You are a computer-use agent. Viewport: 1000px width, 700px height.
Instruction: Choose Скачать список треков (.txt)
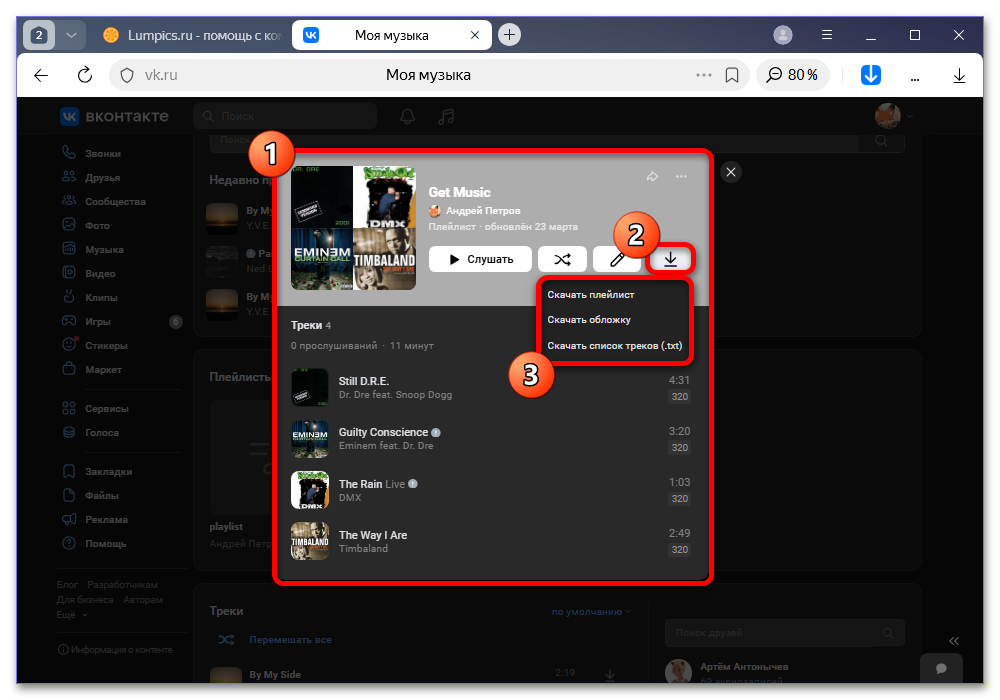click(615, 346)
